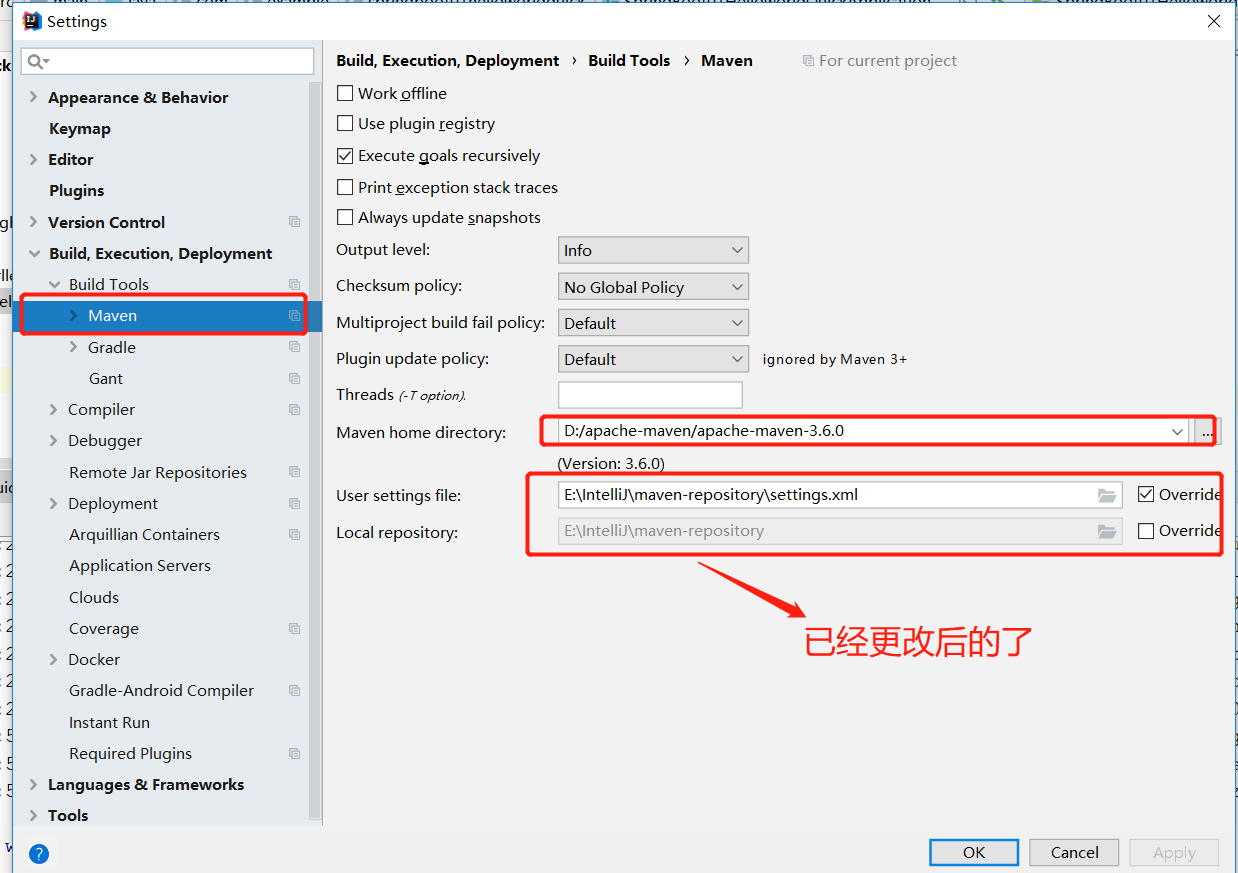Close the Settings dialog
Image resolution: width=1238 pixels, height=873 pixels.
click(1214, 21)
